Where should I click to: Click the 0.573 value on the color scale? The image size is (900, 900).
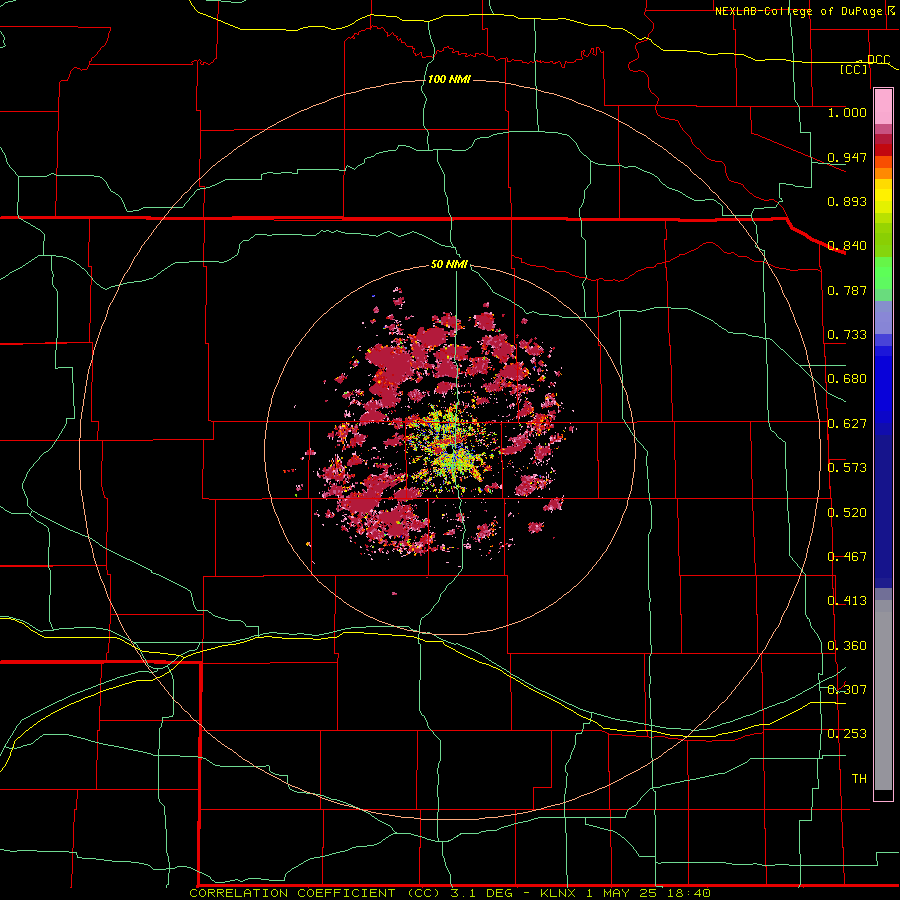click(x=847, y=468)
